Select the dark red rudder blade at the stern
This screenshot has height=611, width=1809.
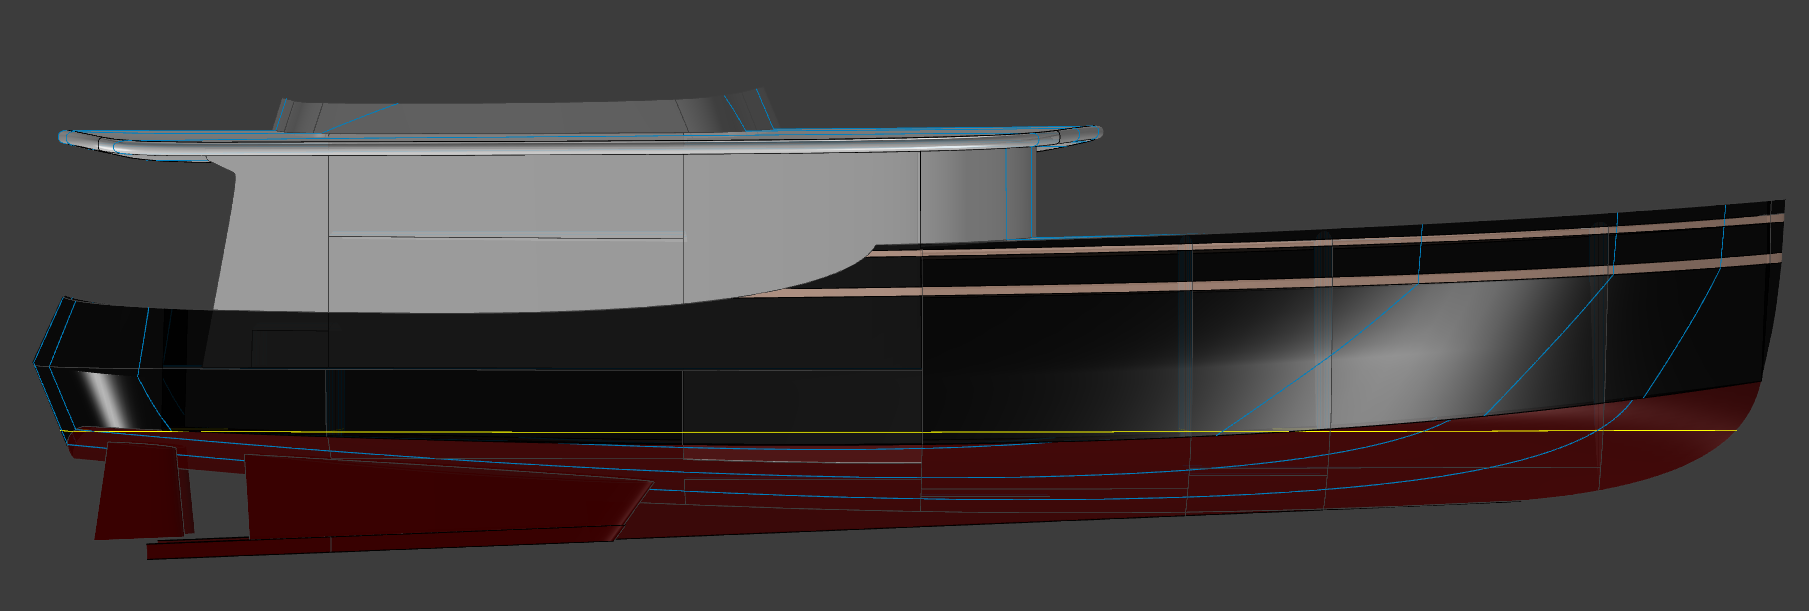tap(140, 490)
